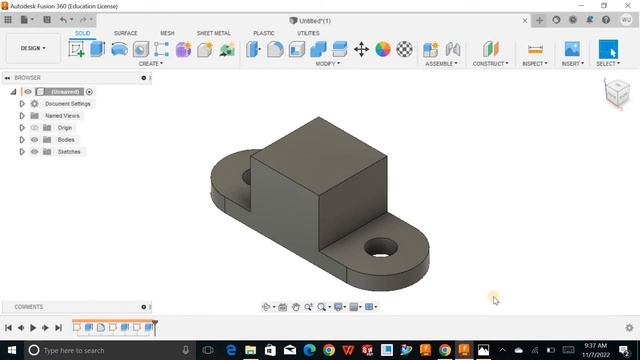The height and width of the screenshot is (360, 640).
Task: Open the Help question mark icon
Action: coord(606,20)
